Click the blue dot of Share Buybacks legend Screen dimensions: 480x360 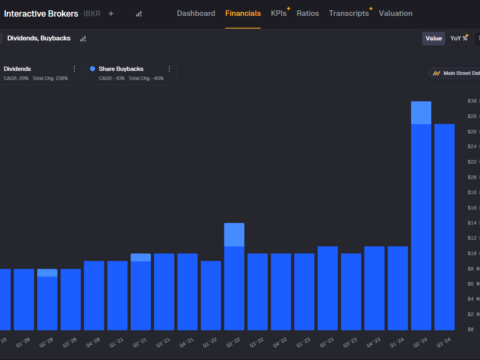[x=92, y=69]
